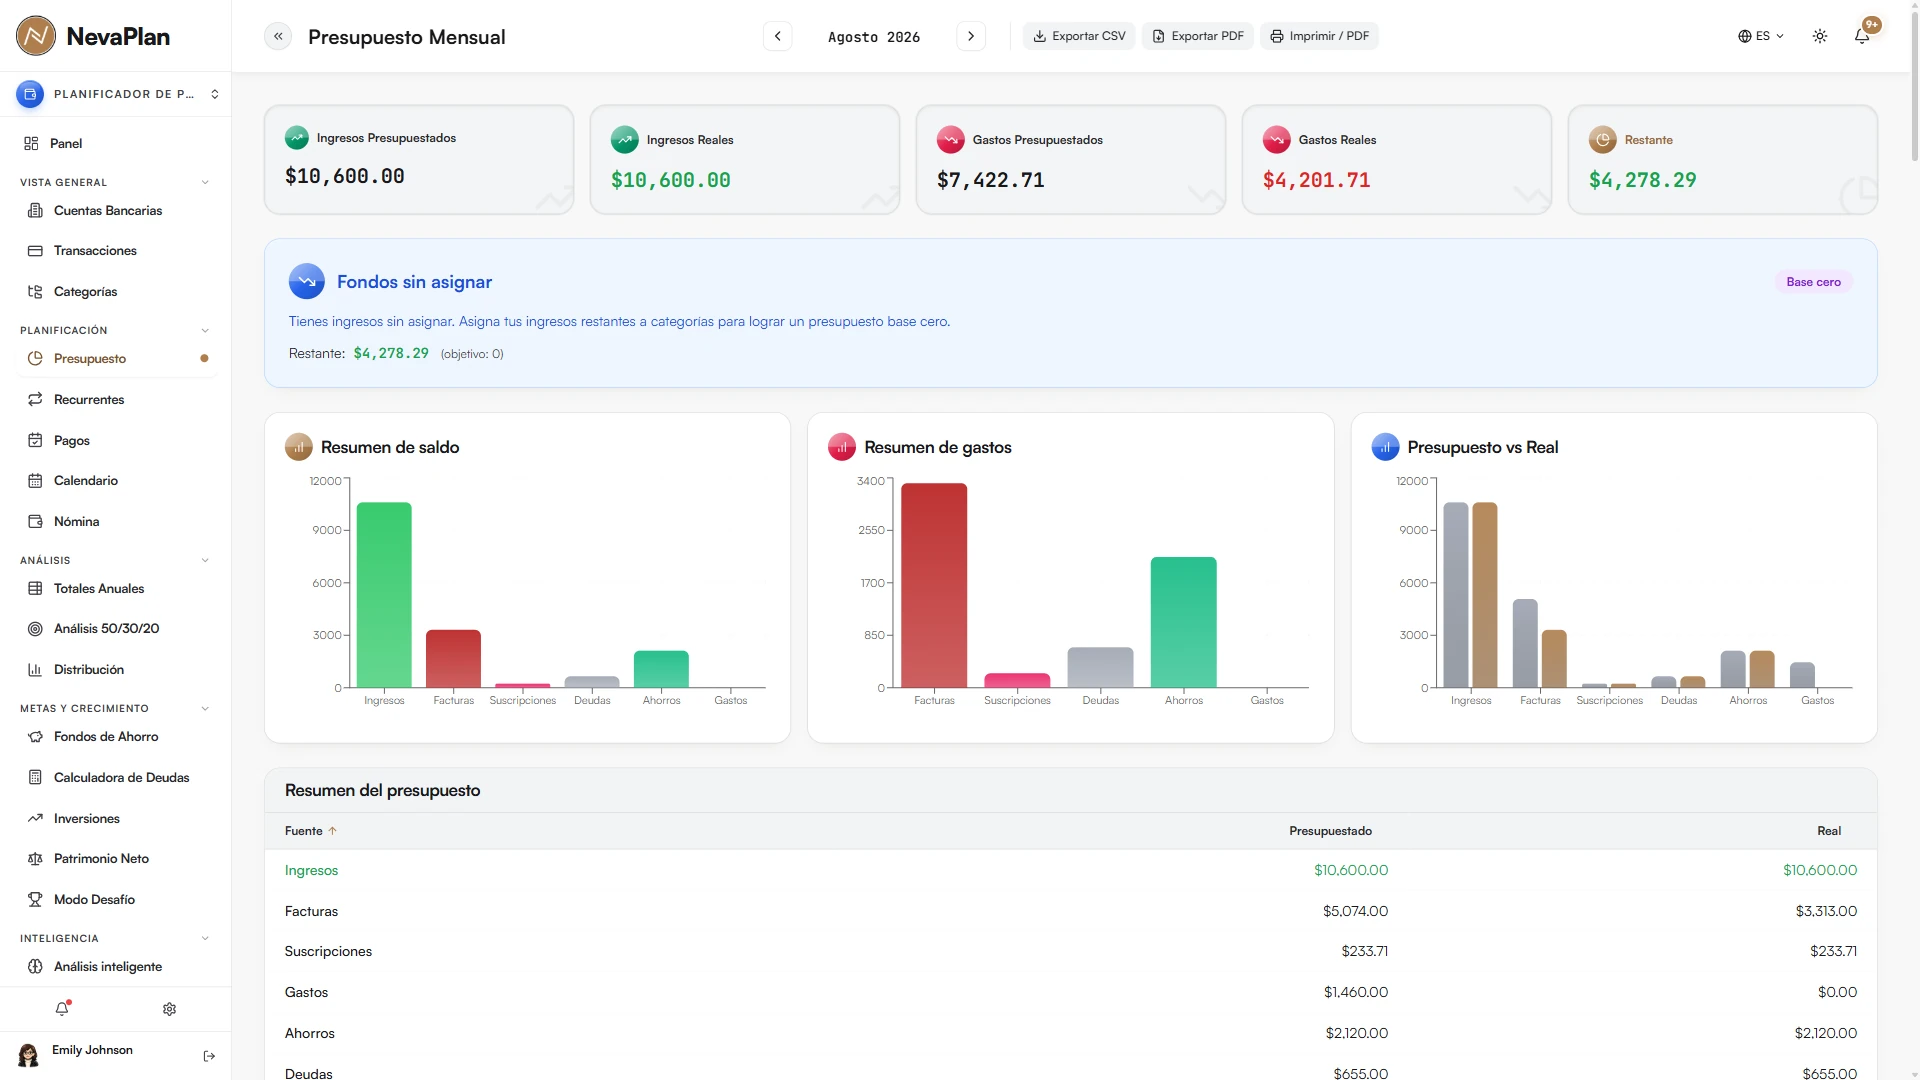Open sidebar bell notifications icon
The image size is (1920, 1080).
pos(62,1009)
